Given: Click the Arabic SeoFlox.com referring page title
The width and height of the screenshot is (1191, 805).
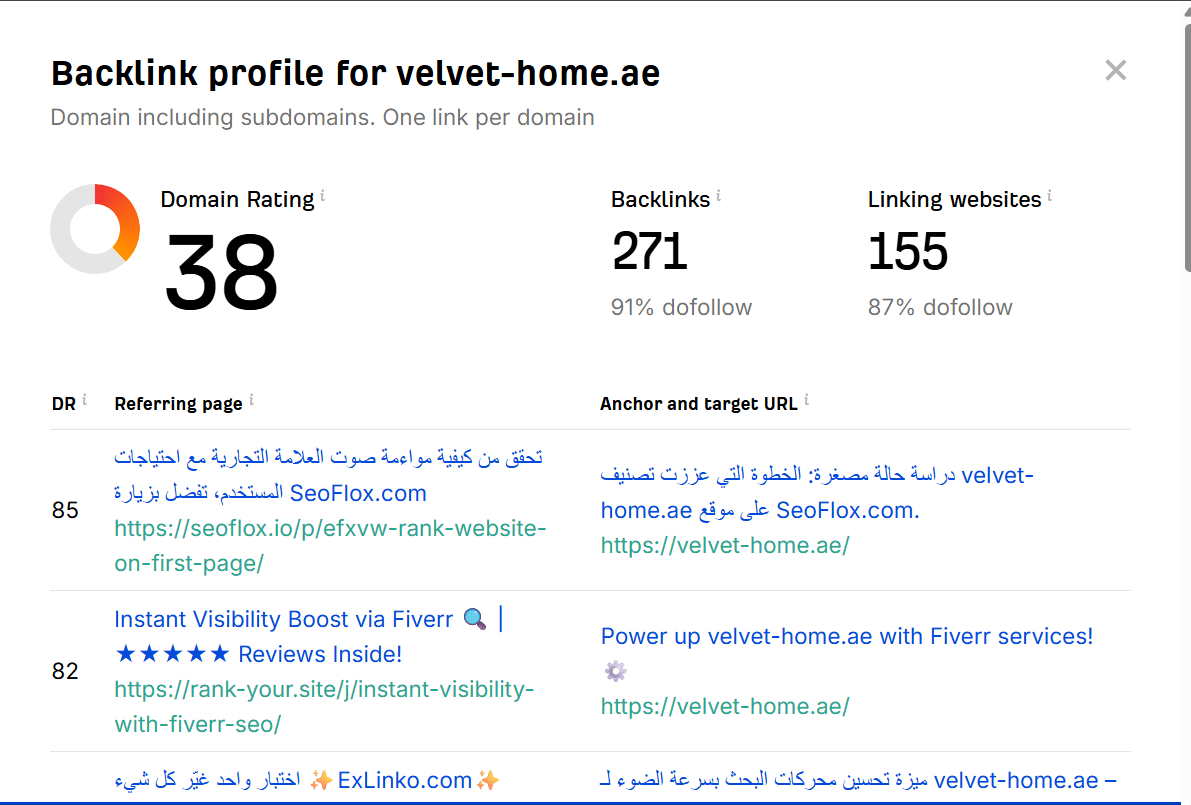Looking at the screenshot, I should pos(328,474).
